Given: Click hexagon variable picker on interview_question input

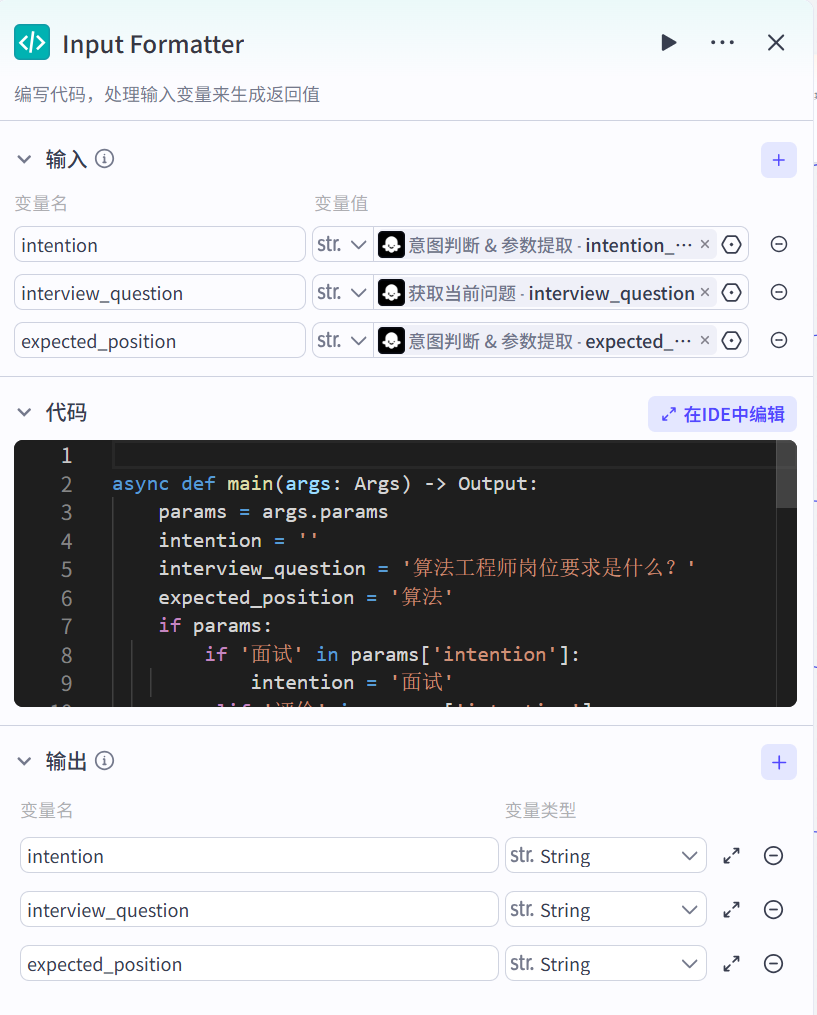Looking at the screenshot, I should pyautogui.click(x=732, y=293).
